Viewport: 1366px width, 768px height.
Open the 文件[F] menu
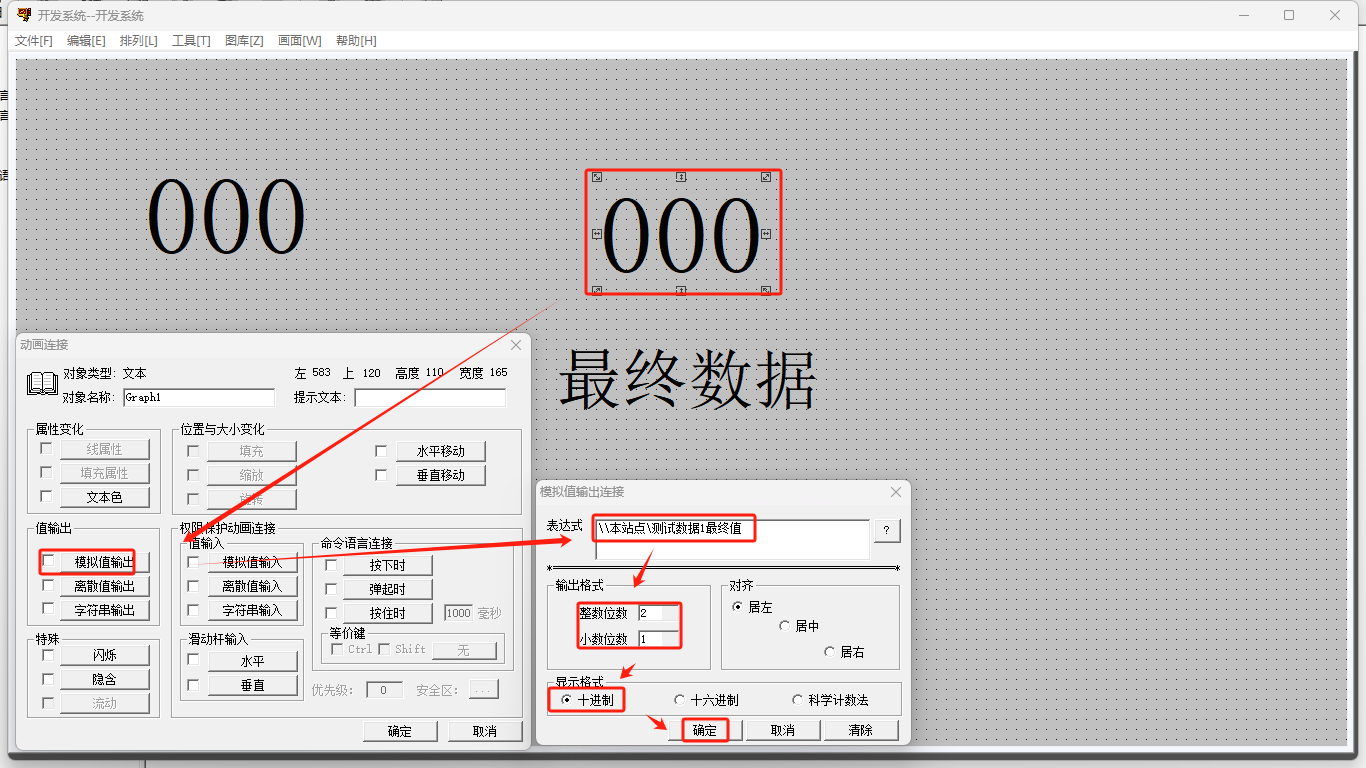33,41
